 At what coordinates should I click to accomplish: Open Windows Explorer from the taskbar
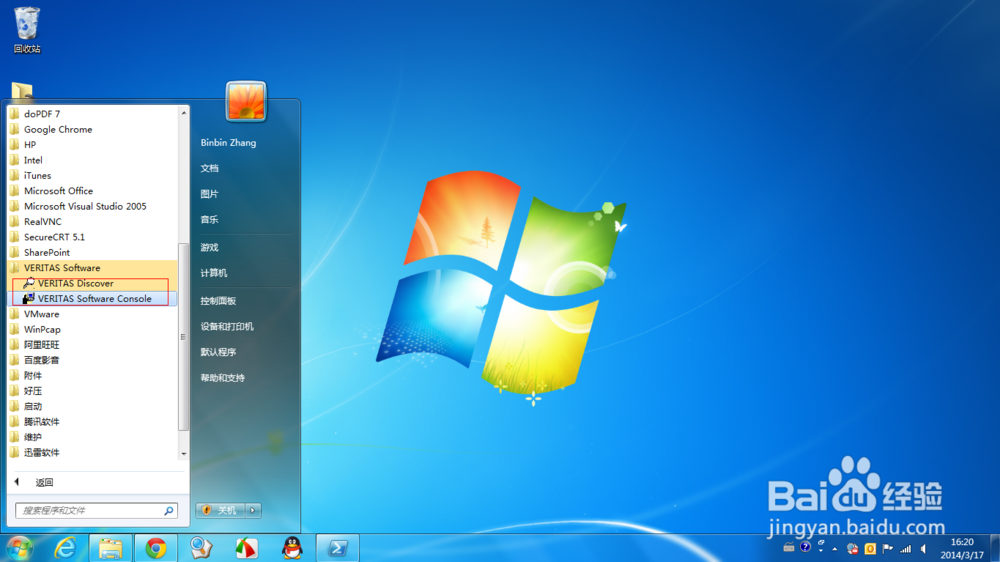(x=110, y=548)
